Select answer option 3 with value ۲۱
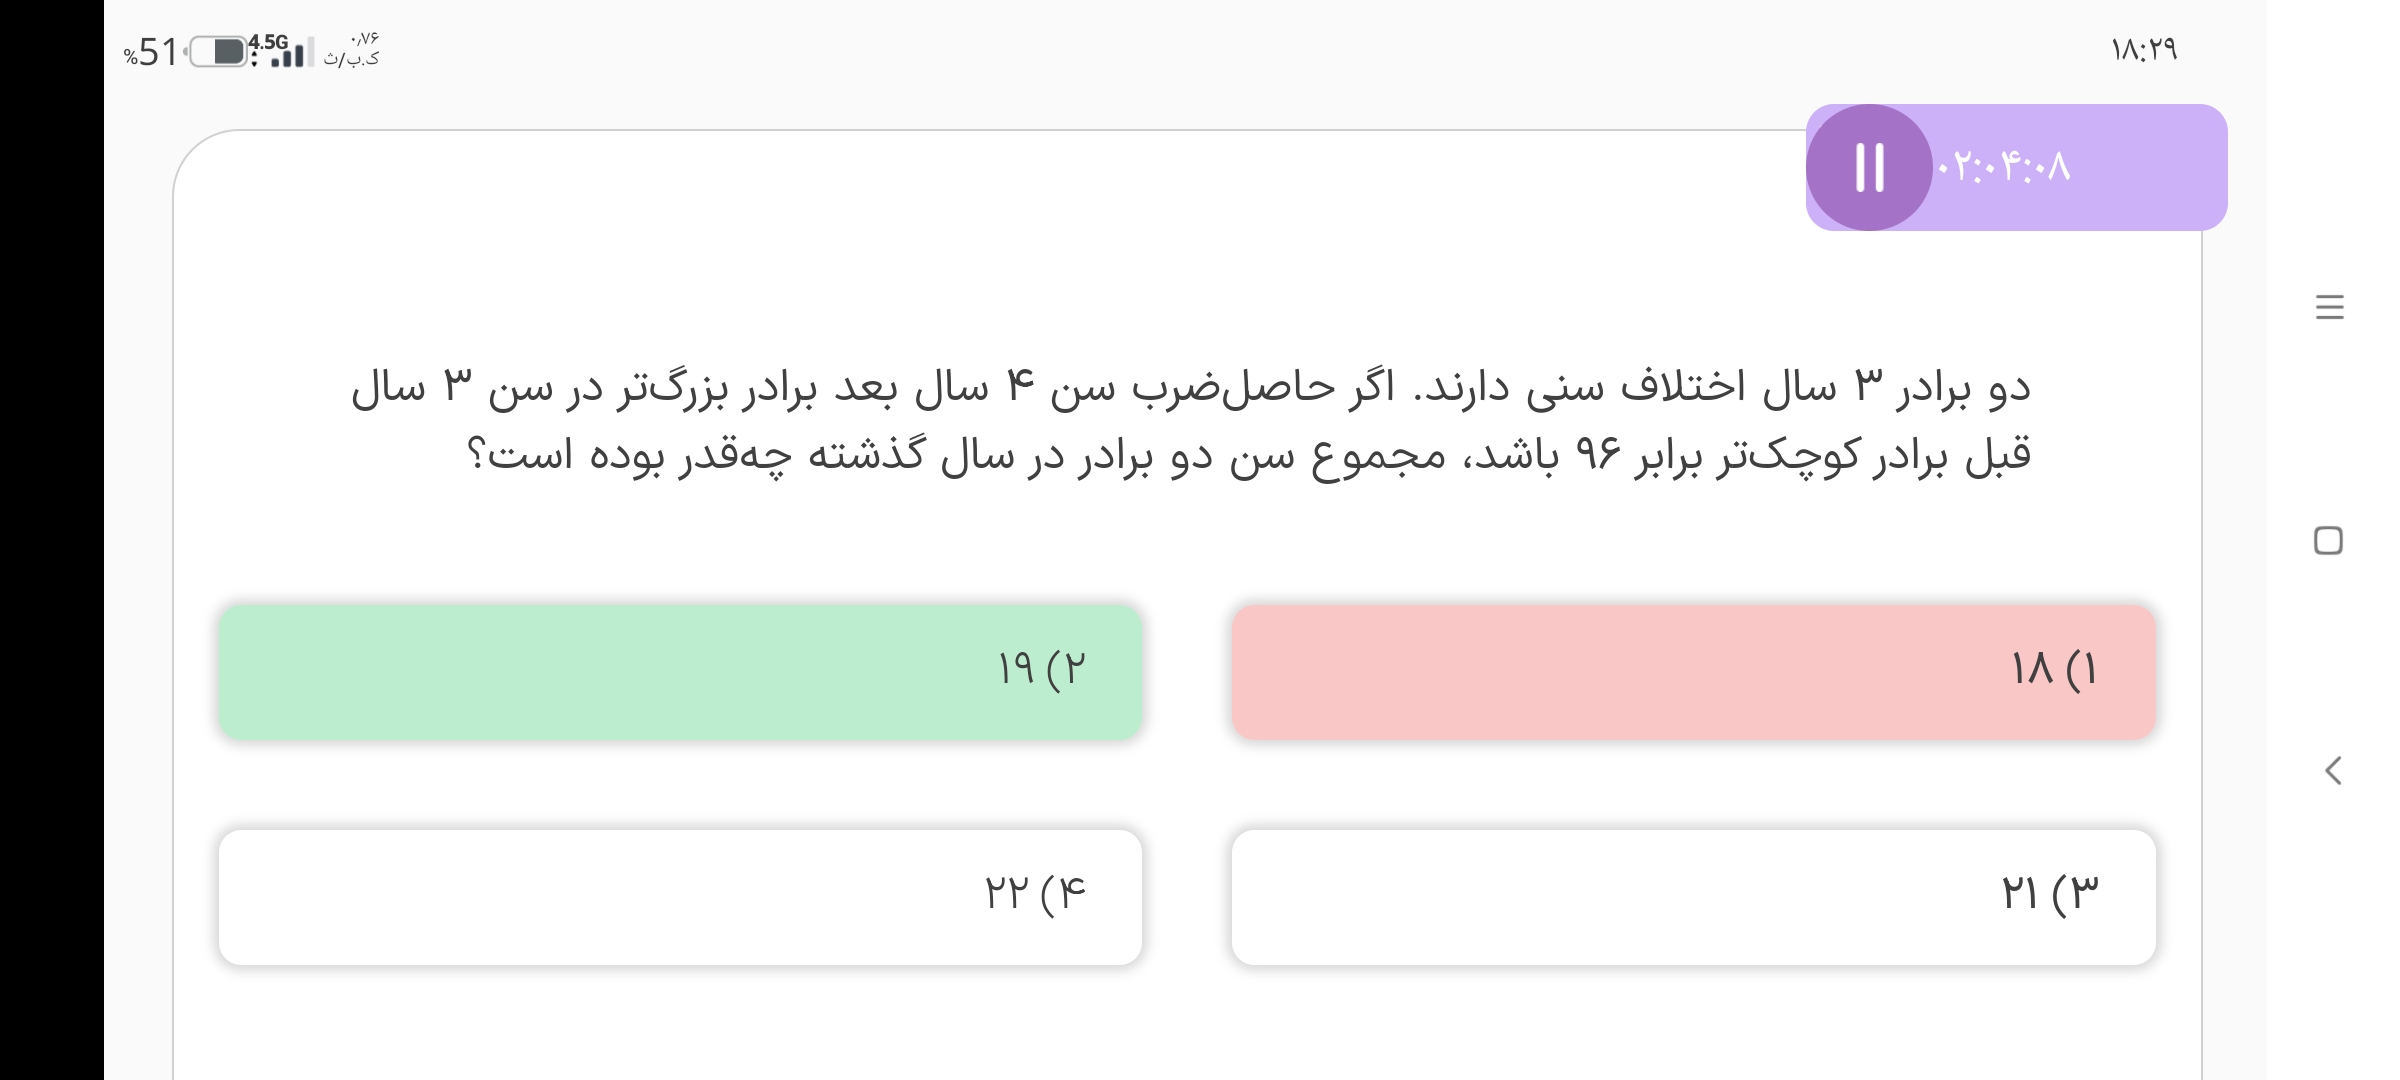Viewport: 2400px width, 1080px height. click(x=1693, y=896)
